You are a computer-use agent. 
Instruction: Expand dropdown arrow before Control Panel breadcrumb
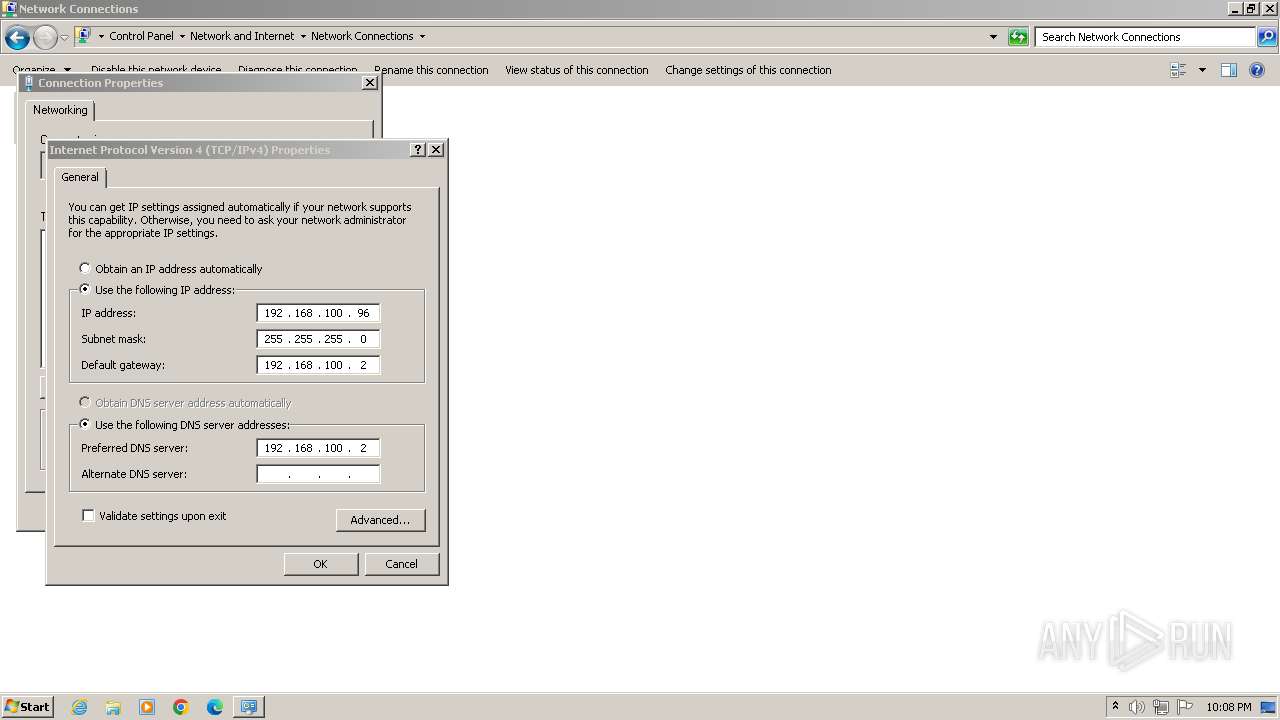(x=101, y=37)
